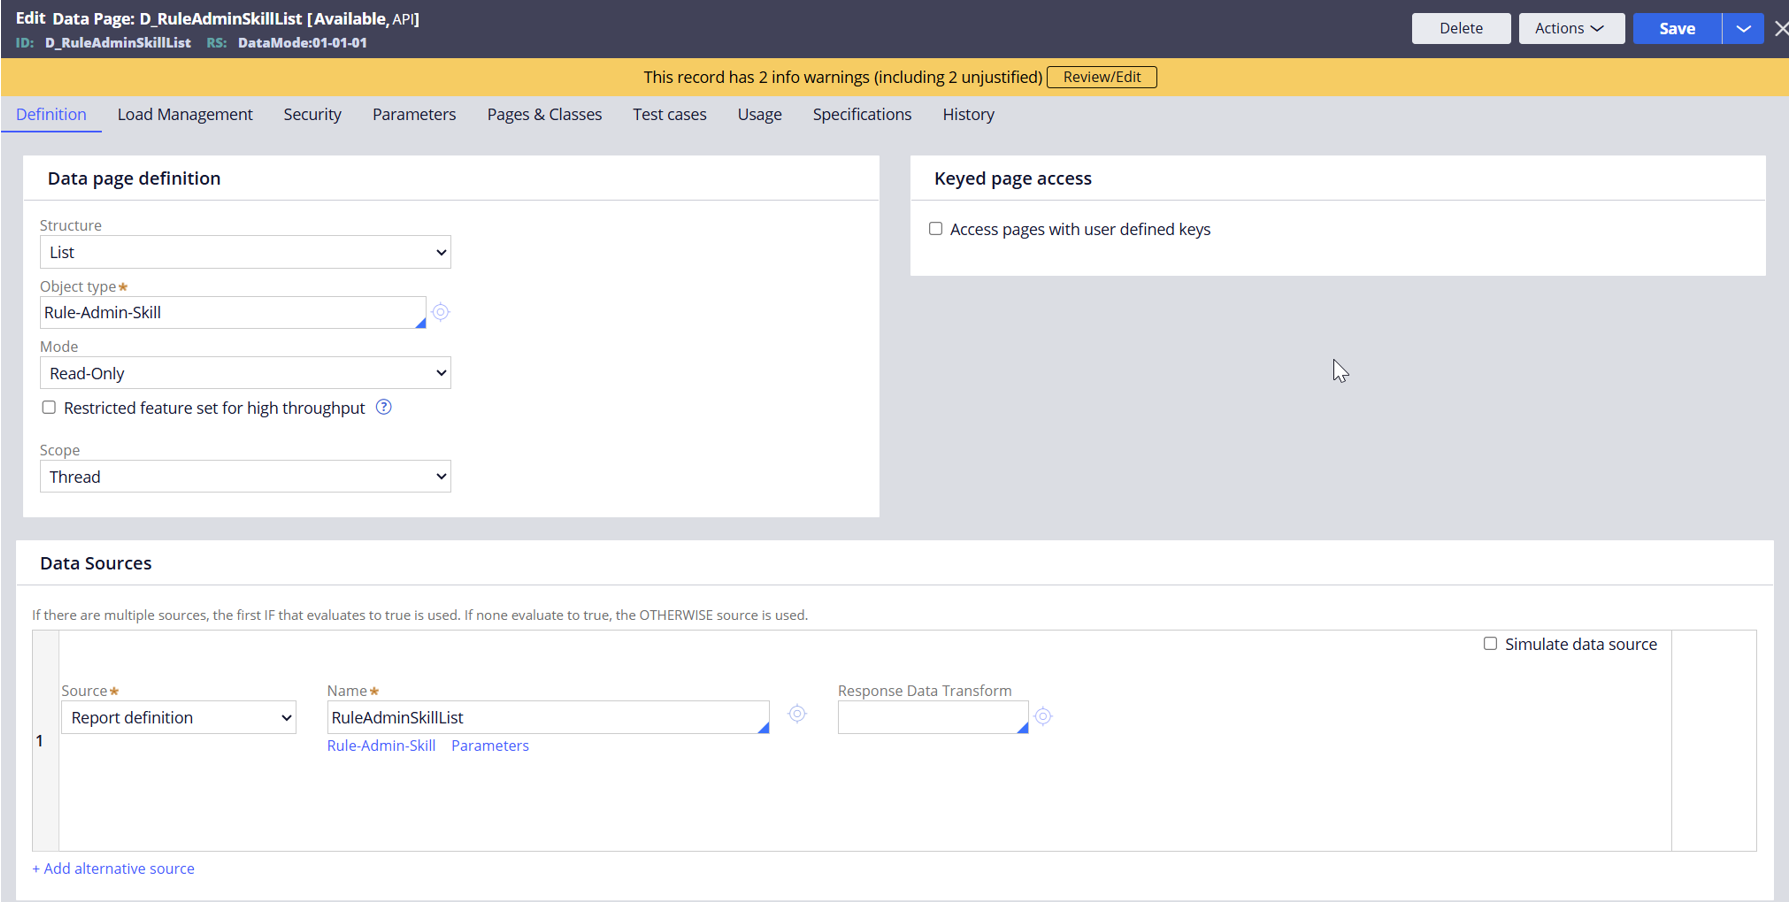
Task: Switch to the Load Management tab
Action: tap(185, 114)
